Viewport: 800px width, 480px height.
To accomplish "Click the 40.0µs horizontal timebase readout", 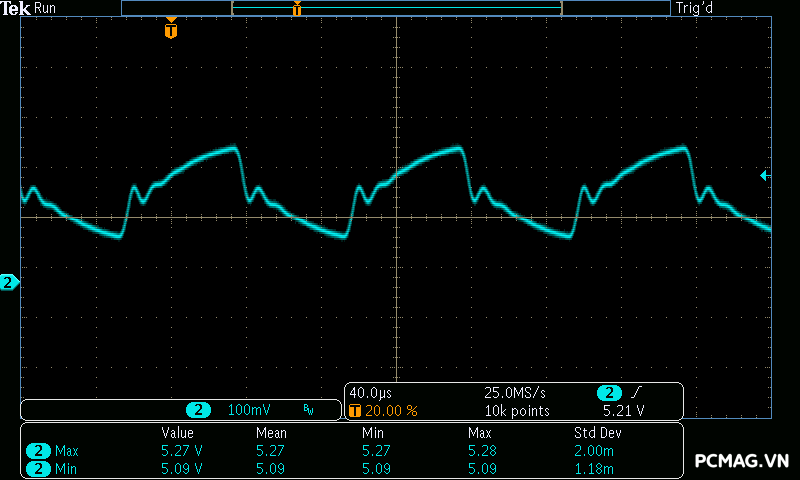I will (x=370, y=393).
